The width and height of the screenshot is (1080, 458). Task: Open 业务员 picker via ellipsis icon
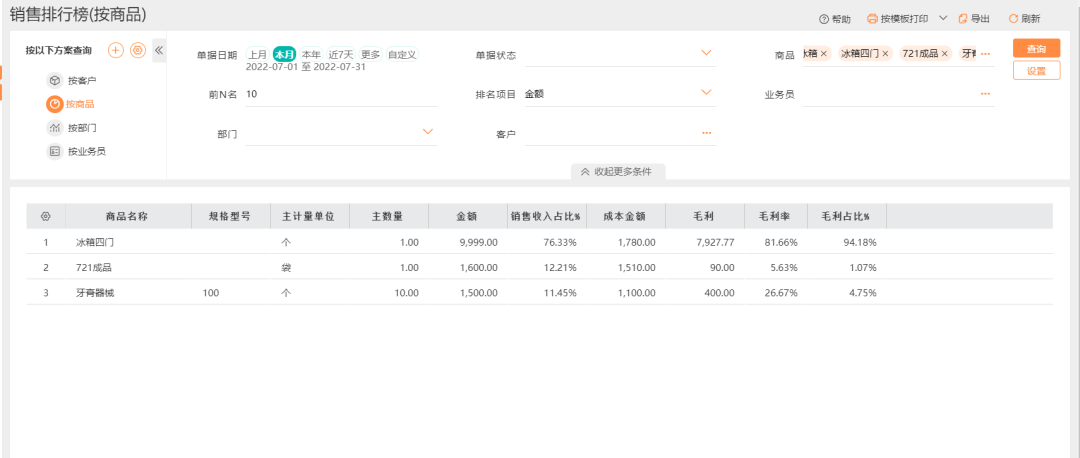(985, 94)
